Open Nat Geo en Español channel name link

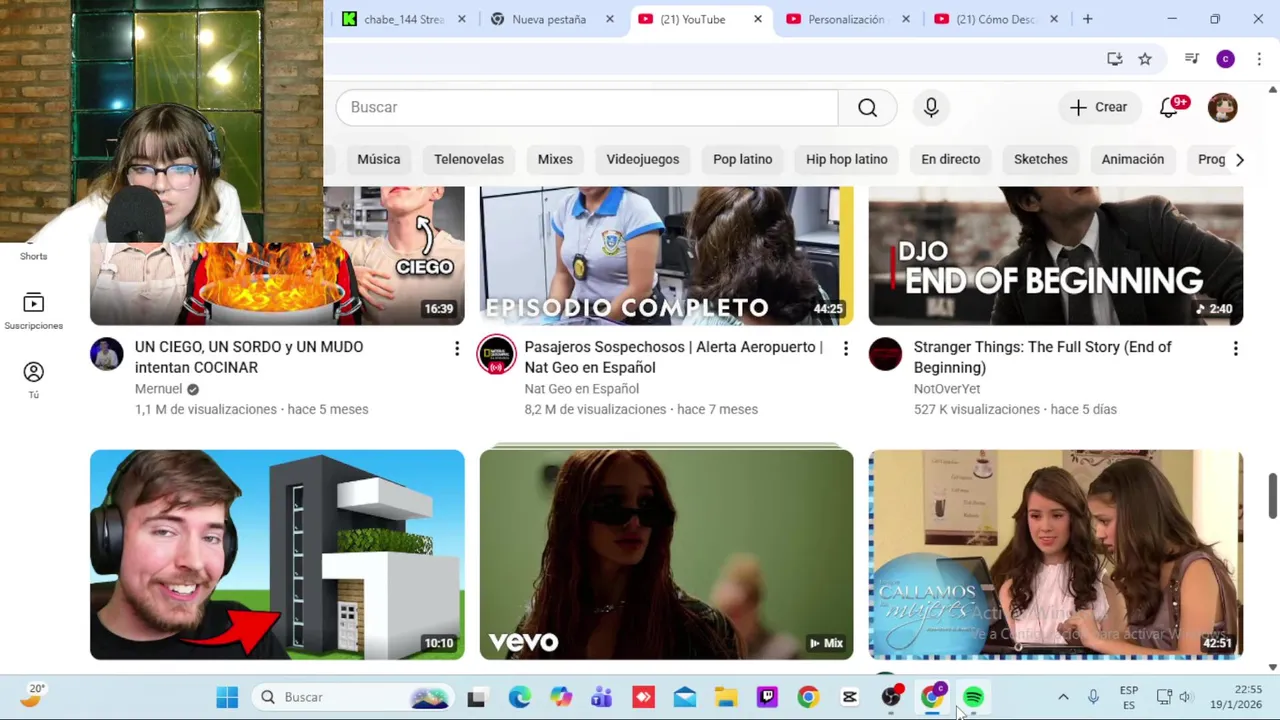[x=581, y=389]
